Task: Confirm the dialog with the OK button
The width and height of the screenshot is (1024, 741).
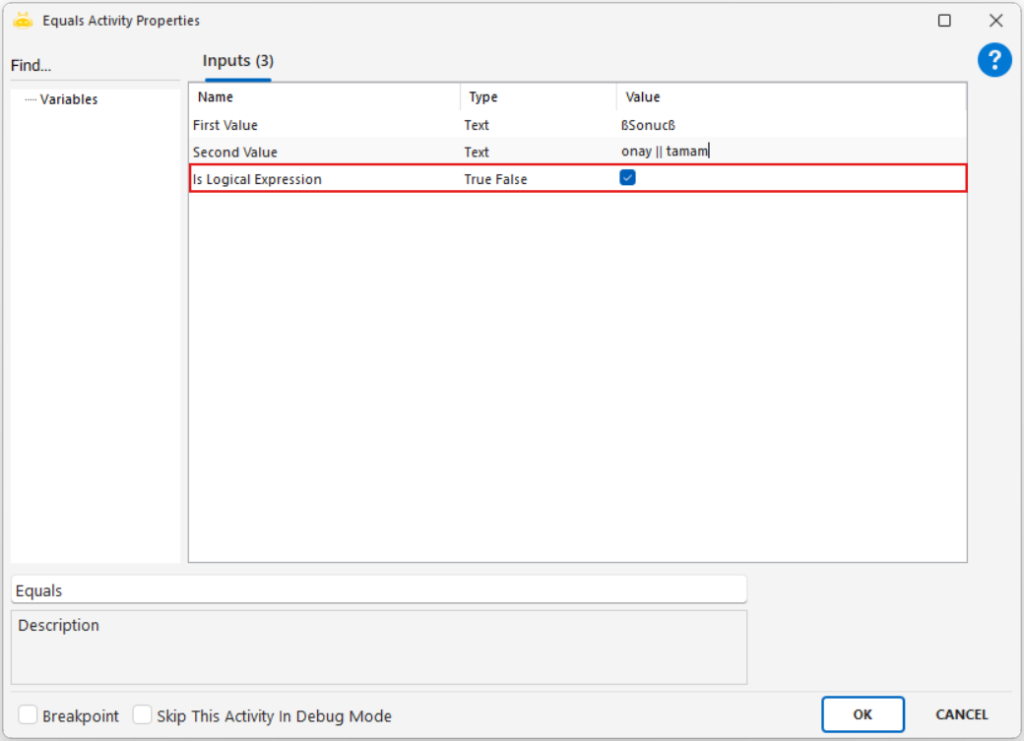Action: click(x=862, y=714)
